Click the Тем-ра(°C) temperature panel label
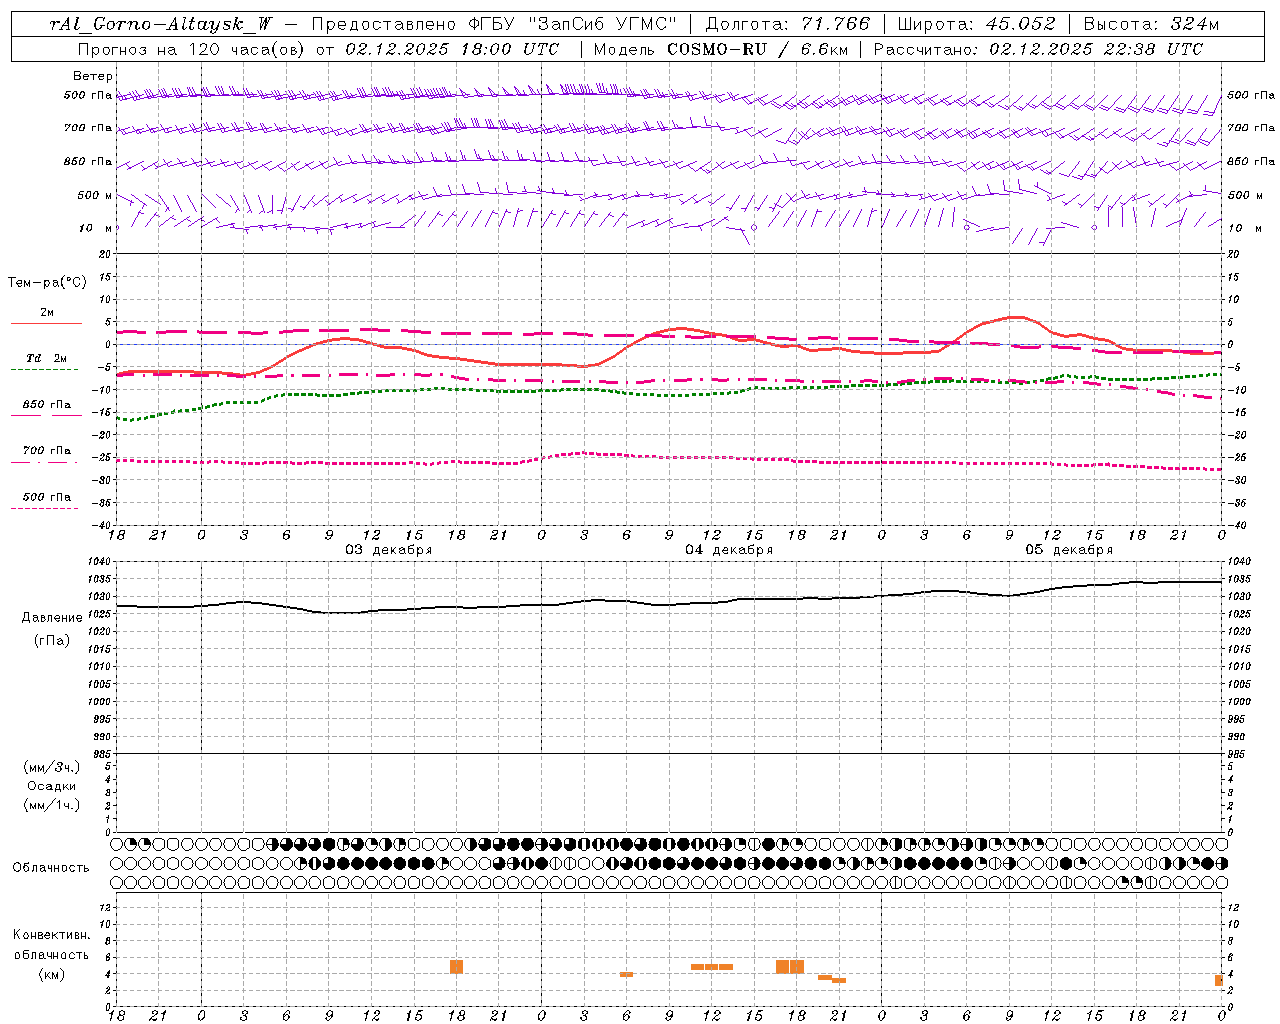This screenshot has width=1280, height=1024. [47, 283]
